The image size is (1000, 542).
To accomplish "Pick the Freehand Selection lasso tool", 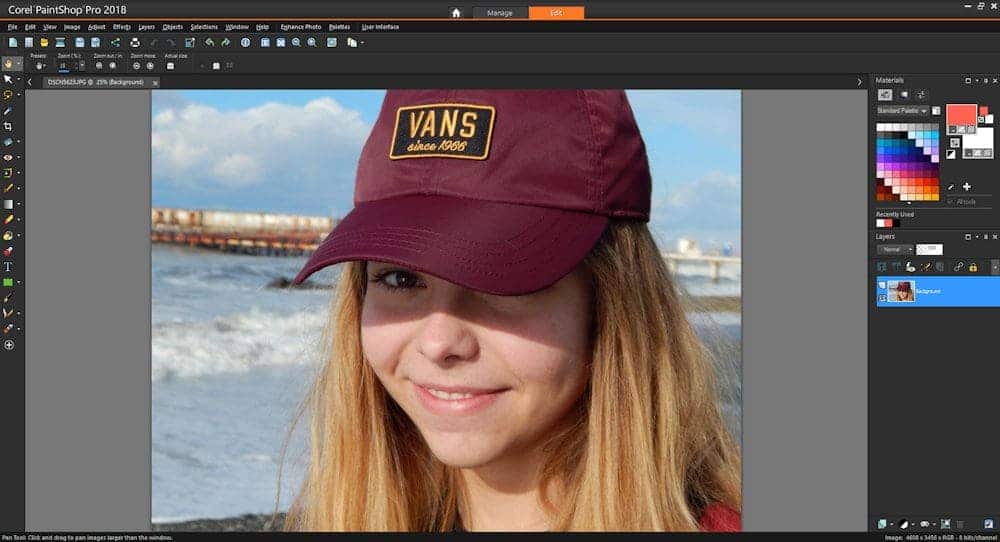I will [8, 94].
